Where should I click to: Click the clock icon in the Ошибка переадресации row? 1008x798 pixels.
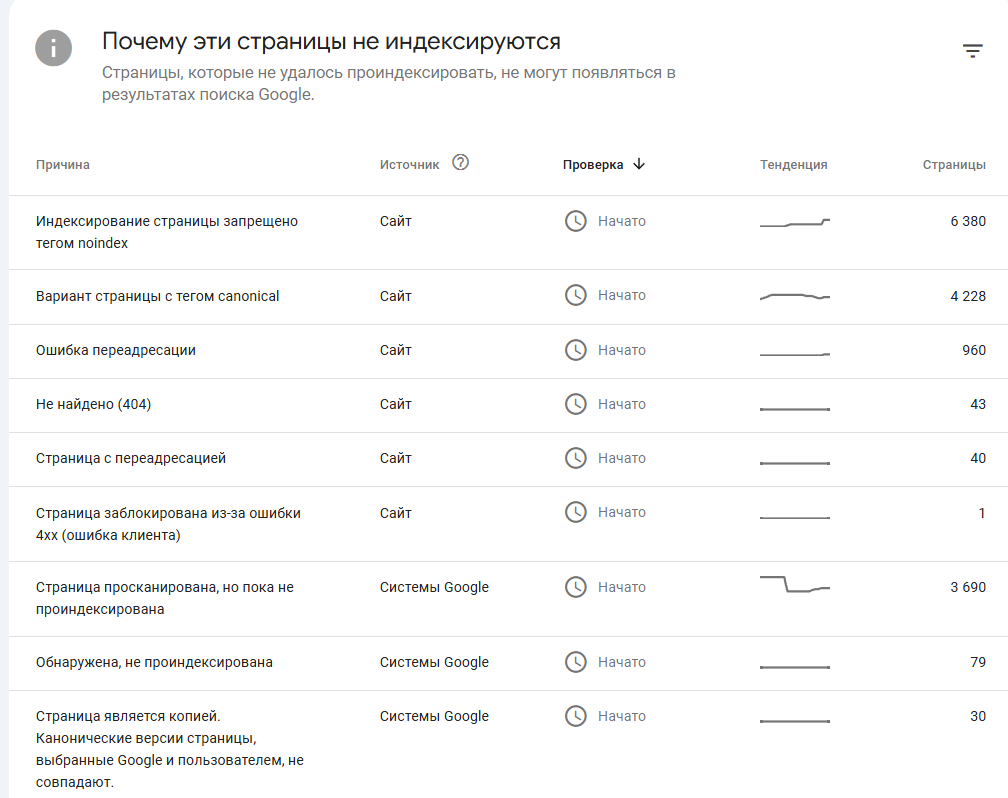click(x=575, y=350)
